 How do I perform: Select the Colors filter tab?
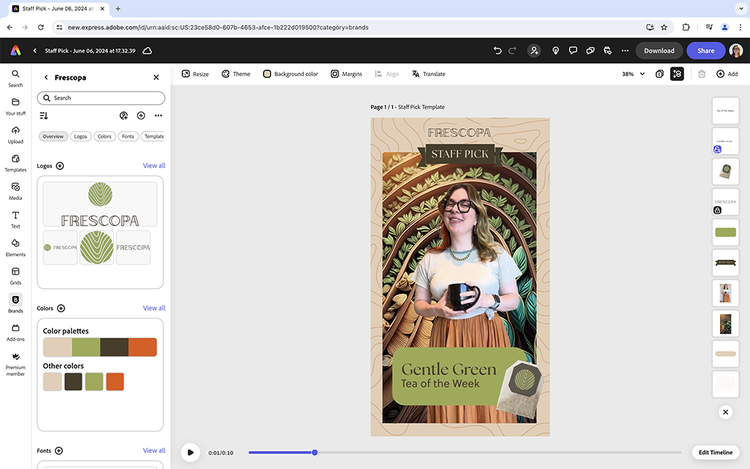[x=104, y=136]
